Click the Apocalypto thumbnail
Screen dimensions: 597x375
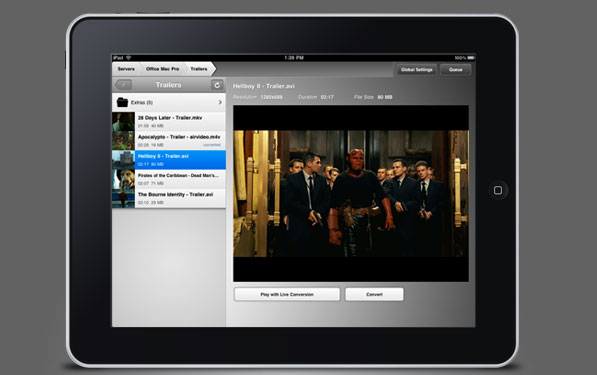pyautogui.click(x=123, y=140)
